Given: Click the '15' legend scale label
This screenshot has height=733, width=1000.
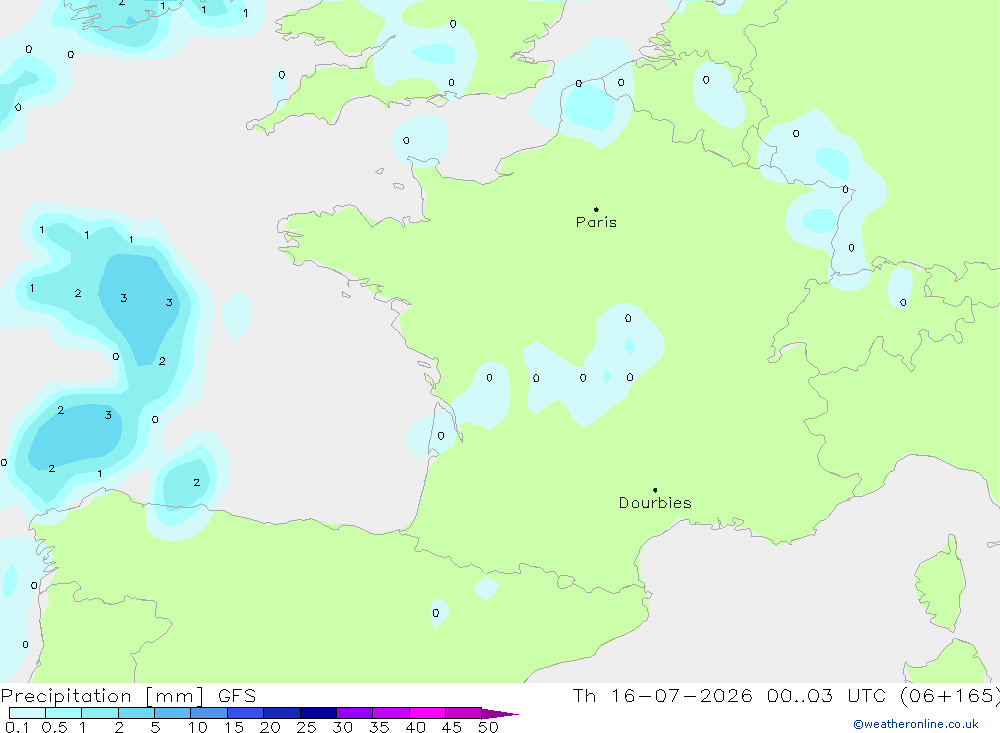Looking at the screenshot, I should point(234,727).
